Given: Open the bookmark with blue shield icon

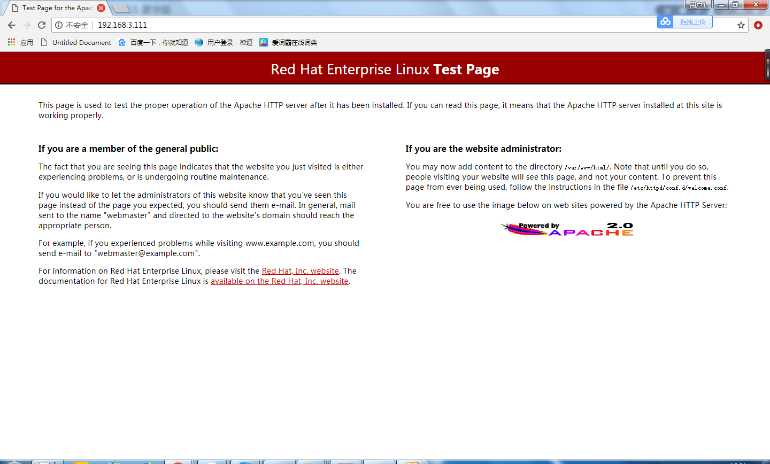Looking at the screenshot, I should click(214, 43).
